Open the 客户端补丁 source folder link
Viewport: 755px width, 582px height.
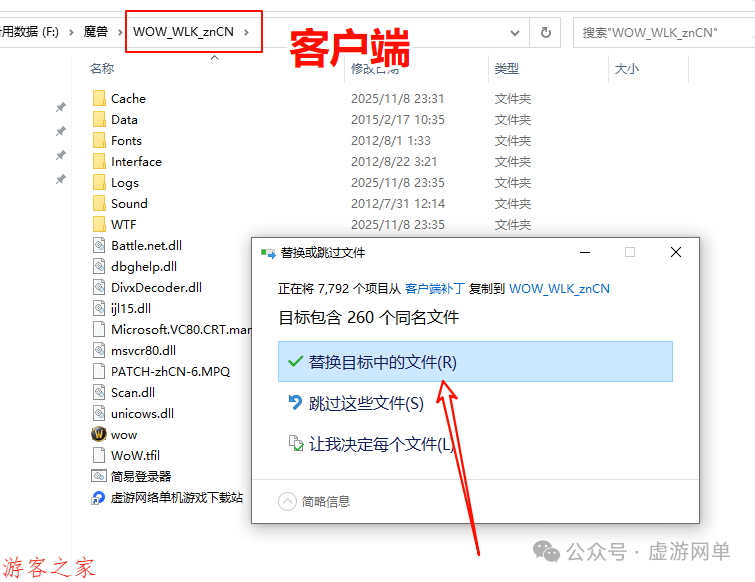(434, 288)
